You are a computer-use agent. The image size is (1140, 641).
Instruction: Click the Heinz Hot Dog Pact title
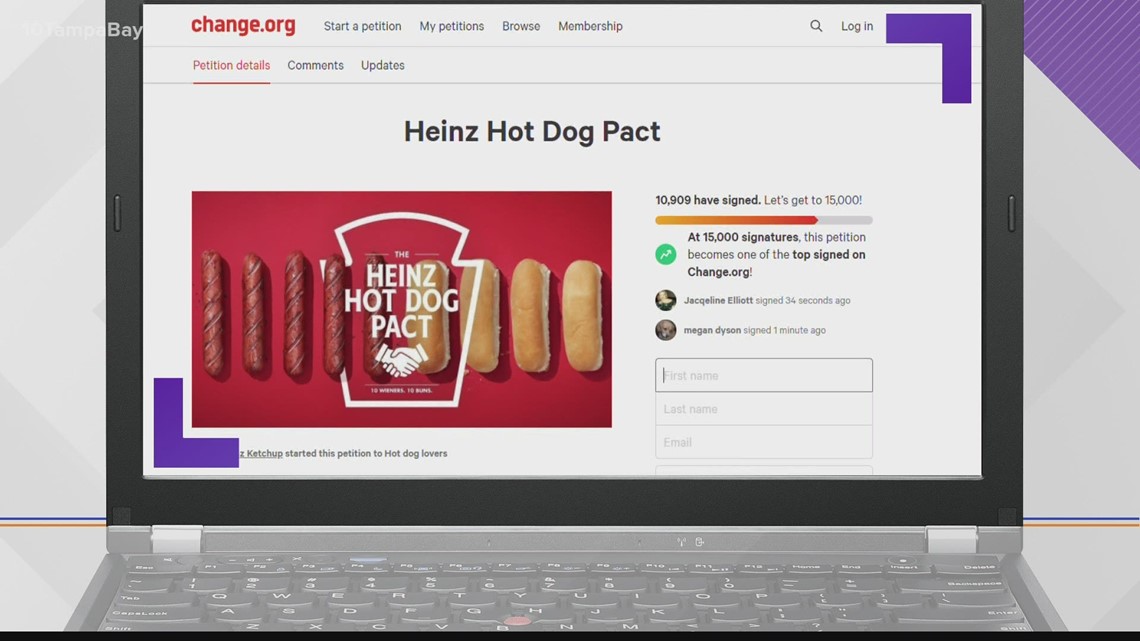[x=532, y=132]
